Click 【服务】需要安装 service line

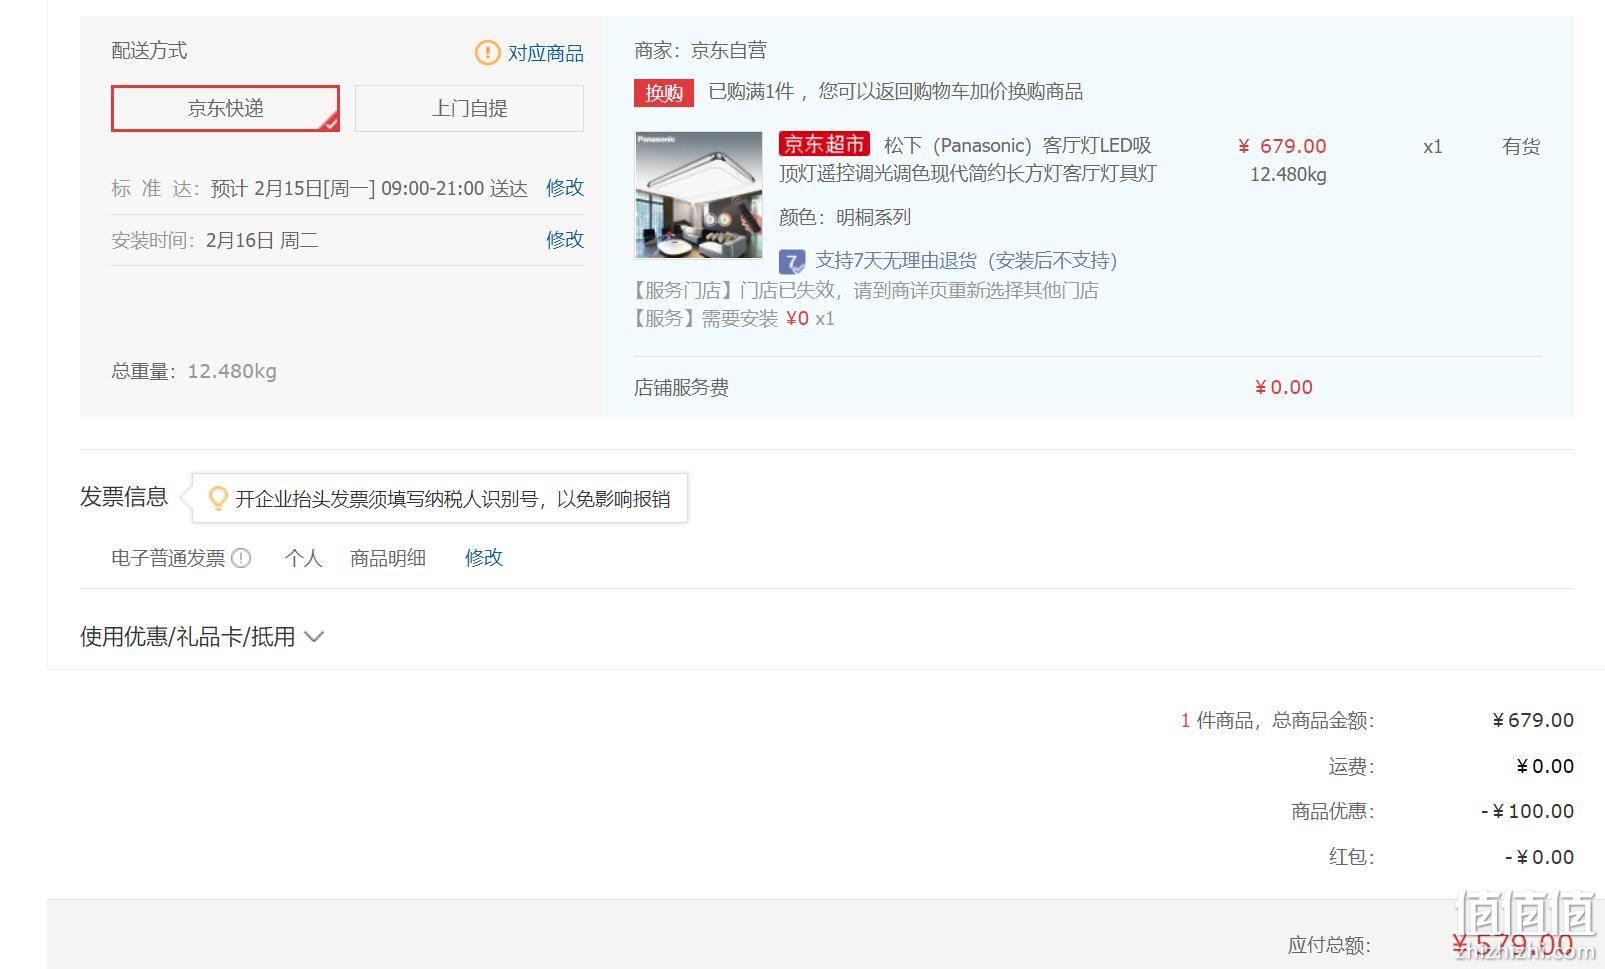click(733, 319)
